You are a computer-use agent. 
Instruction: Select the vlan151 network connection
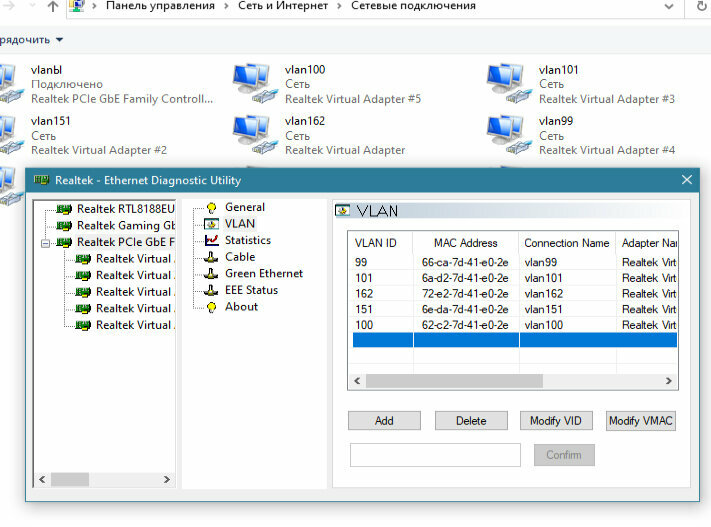[84, 135]
